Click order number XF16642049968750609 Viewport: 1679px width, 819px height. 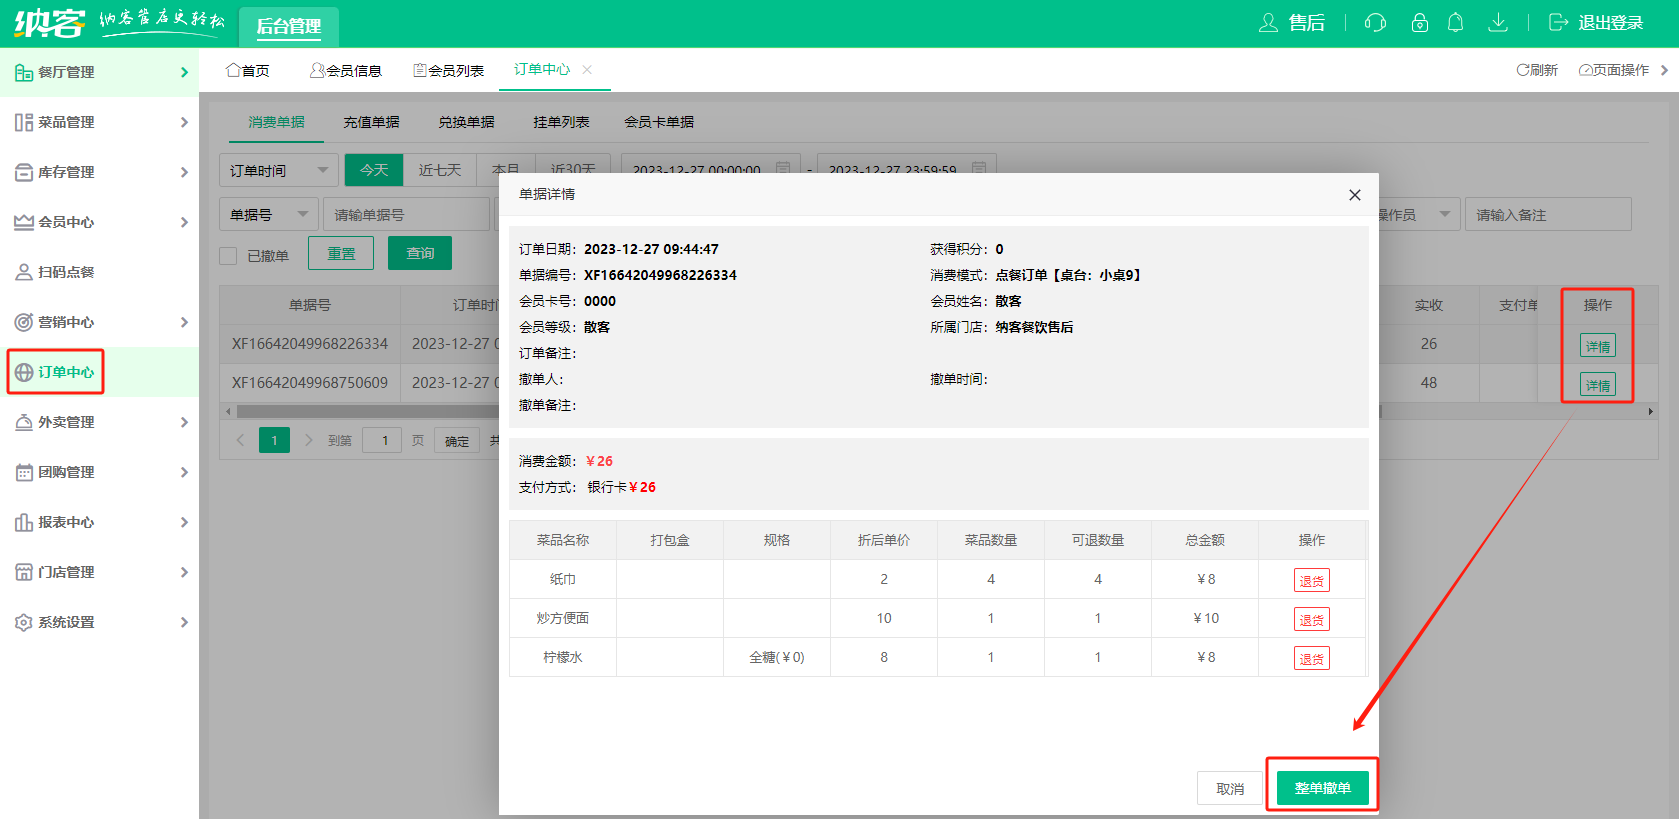(x=310, y=382)
